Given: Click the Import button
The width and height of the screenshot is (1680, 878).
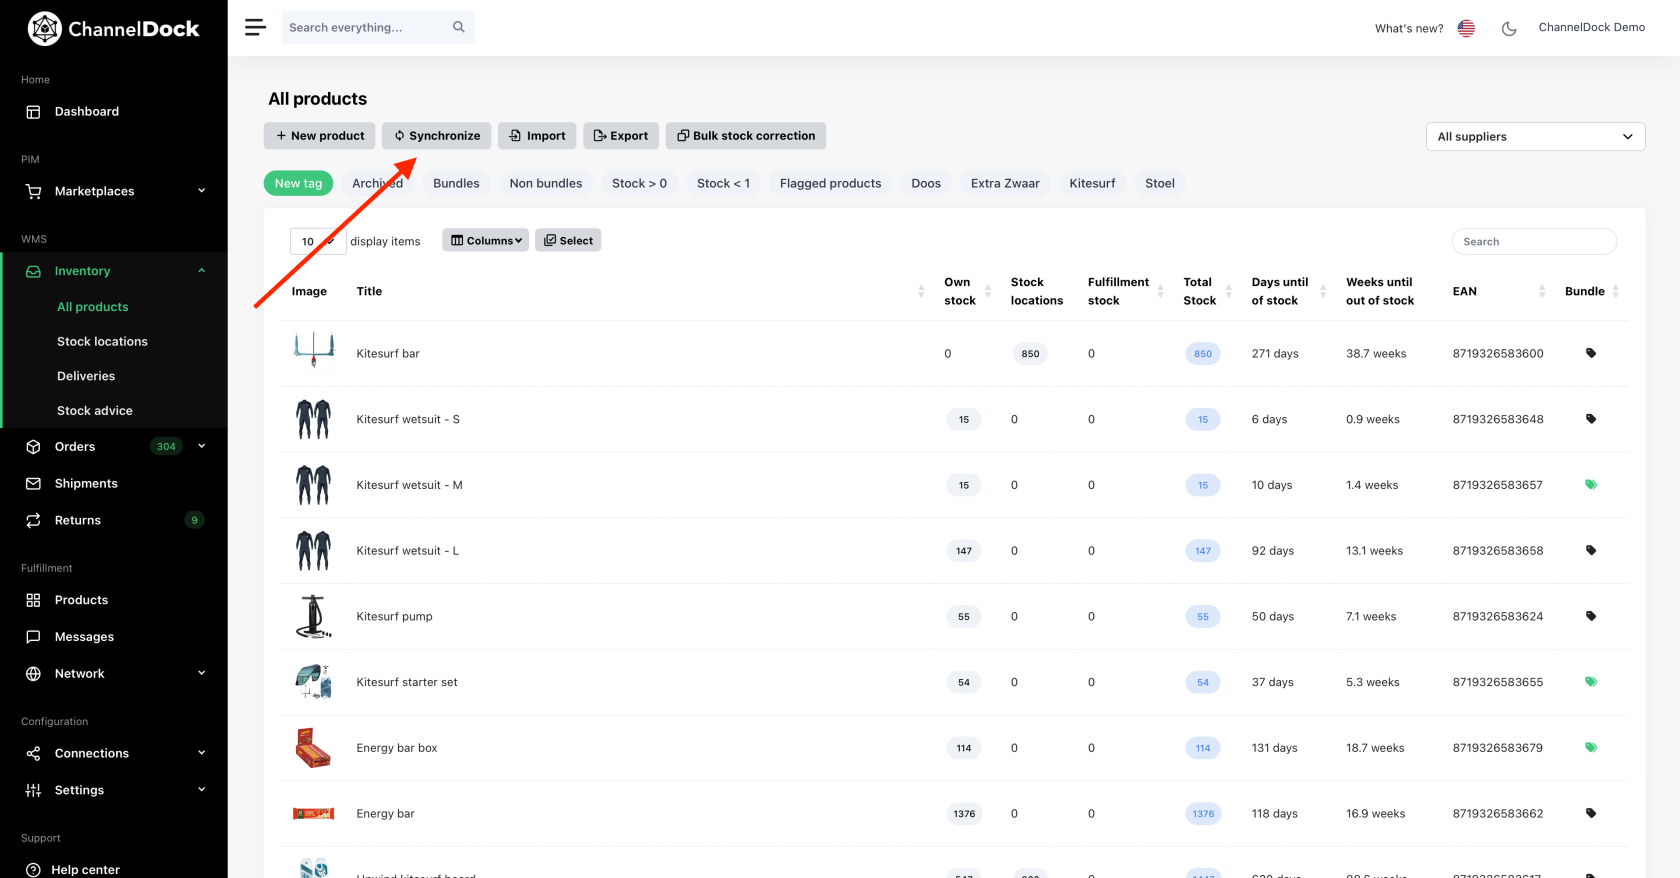Looking at the screenshot, I should pyautogui.click(x=537, y=136).
